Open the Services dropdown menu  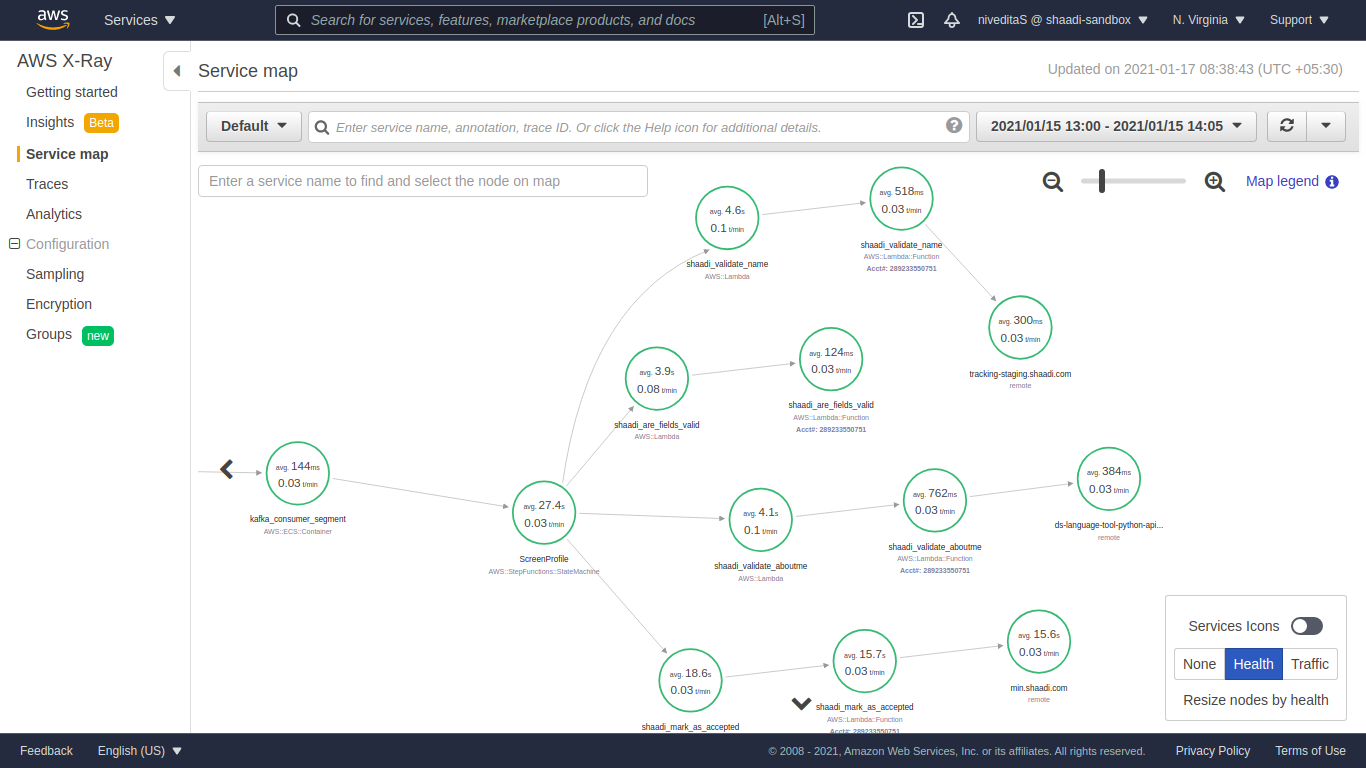(x=140, y=20)
